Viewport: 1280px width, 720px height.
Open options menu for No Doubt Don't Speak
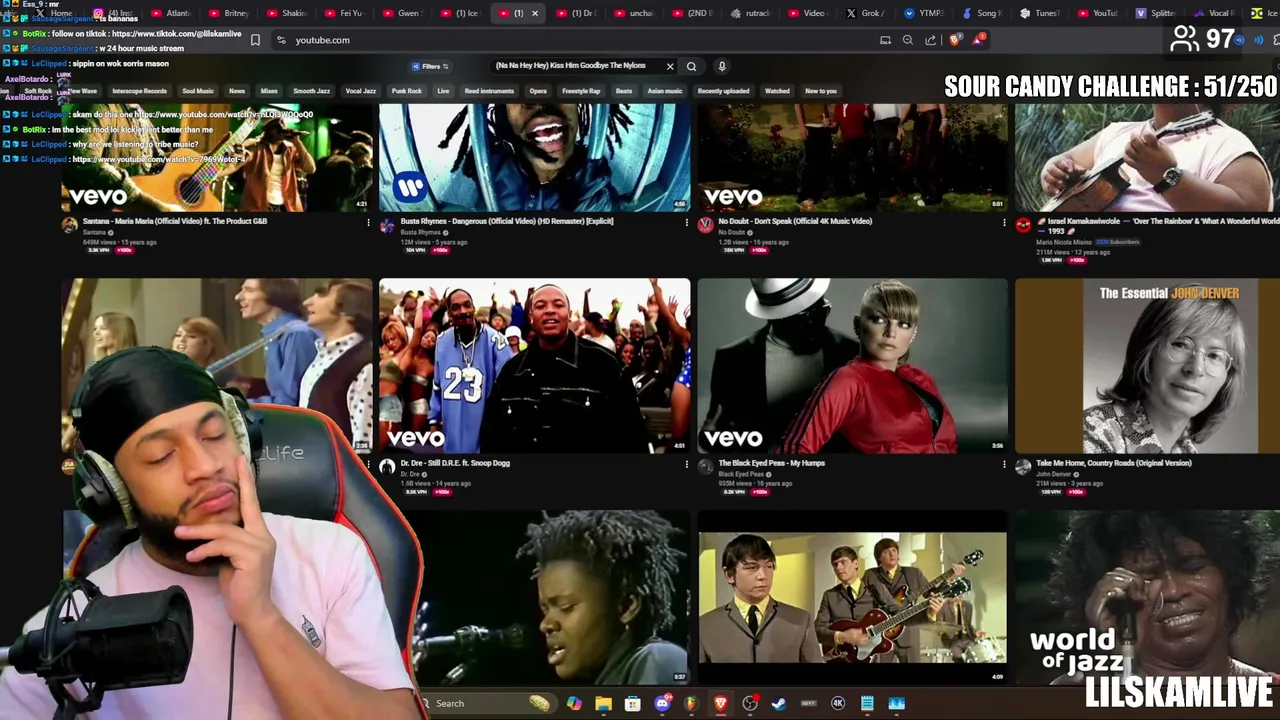[x=1004, y=223]
